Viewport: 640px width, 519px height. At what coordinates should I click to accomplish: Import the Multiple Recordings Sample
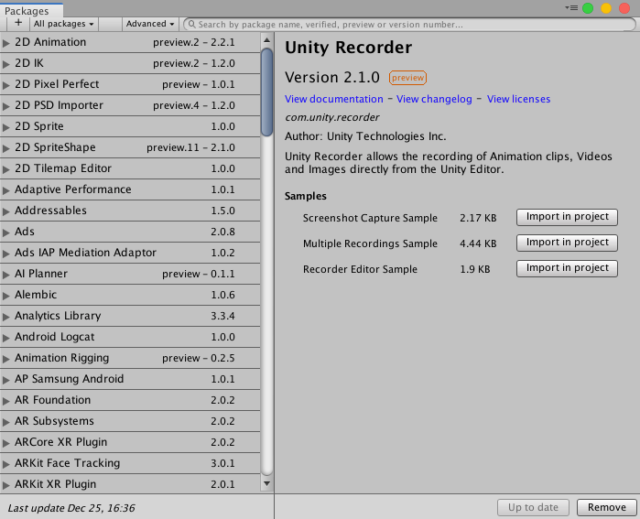(567, 243)
